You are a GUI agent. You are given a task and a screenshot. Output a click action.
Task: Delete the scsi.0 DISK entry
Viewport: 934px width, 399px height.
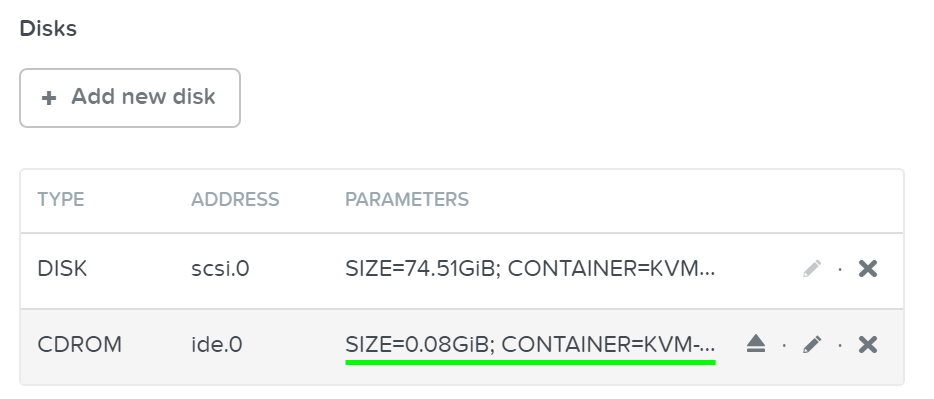click(868, 269)
